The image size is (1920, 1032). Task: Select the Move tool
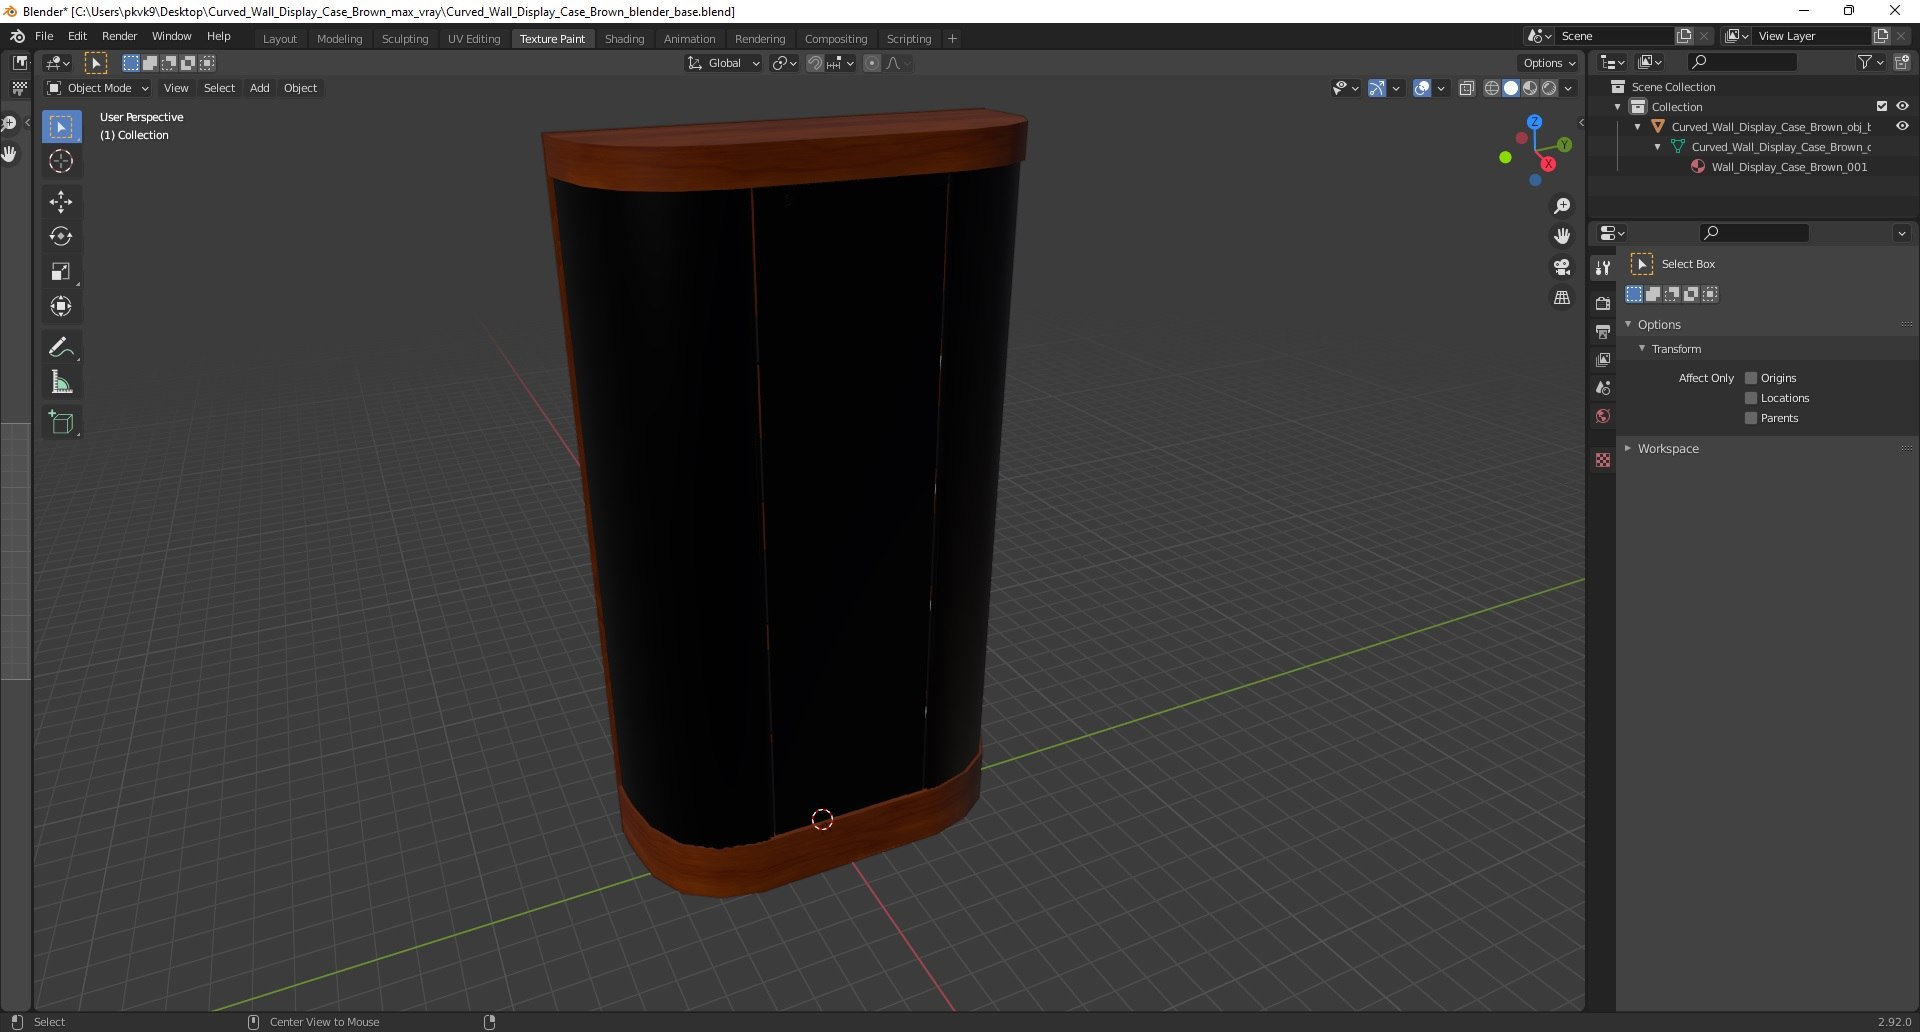61,201
